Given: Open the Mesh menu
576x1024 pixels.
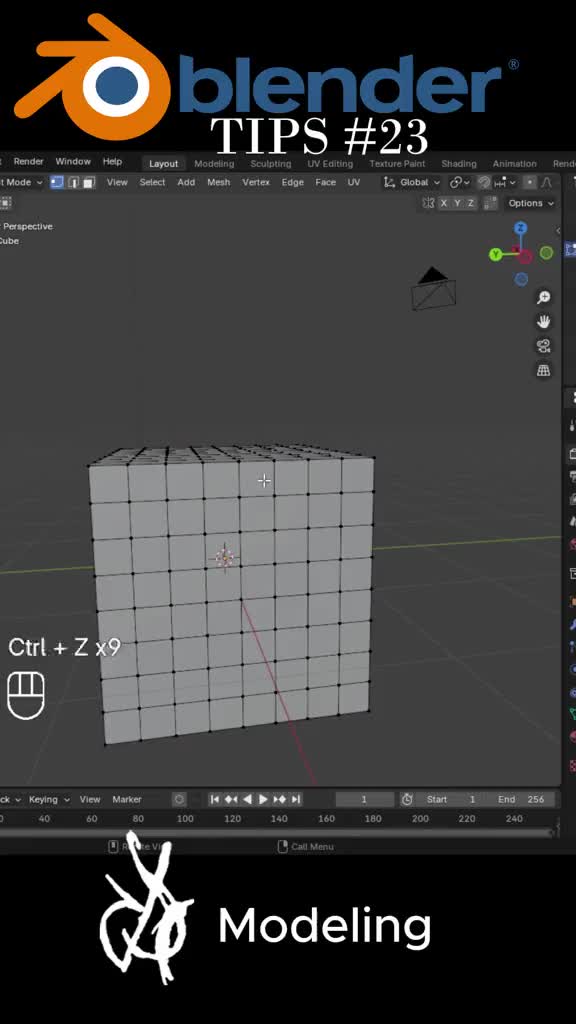Looking at the screenshot, I should [x=219, y=182].
